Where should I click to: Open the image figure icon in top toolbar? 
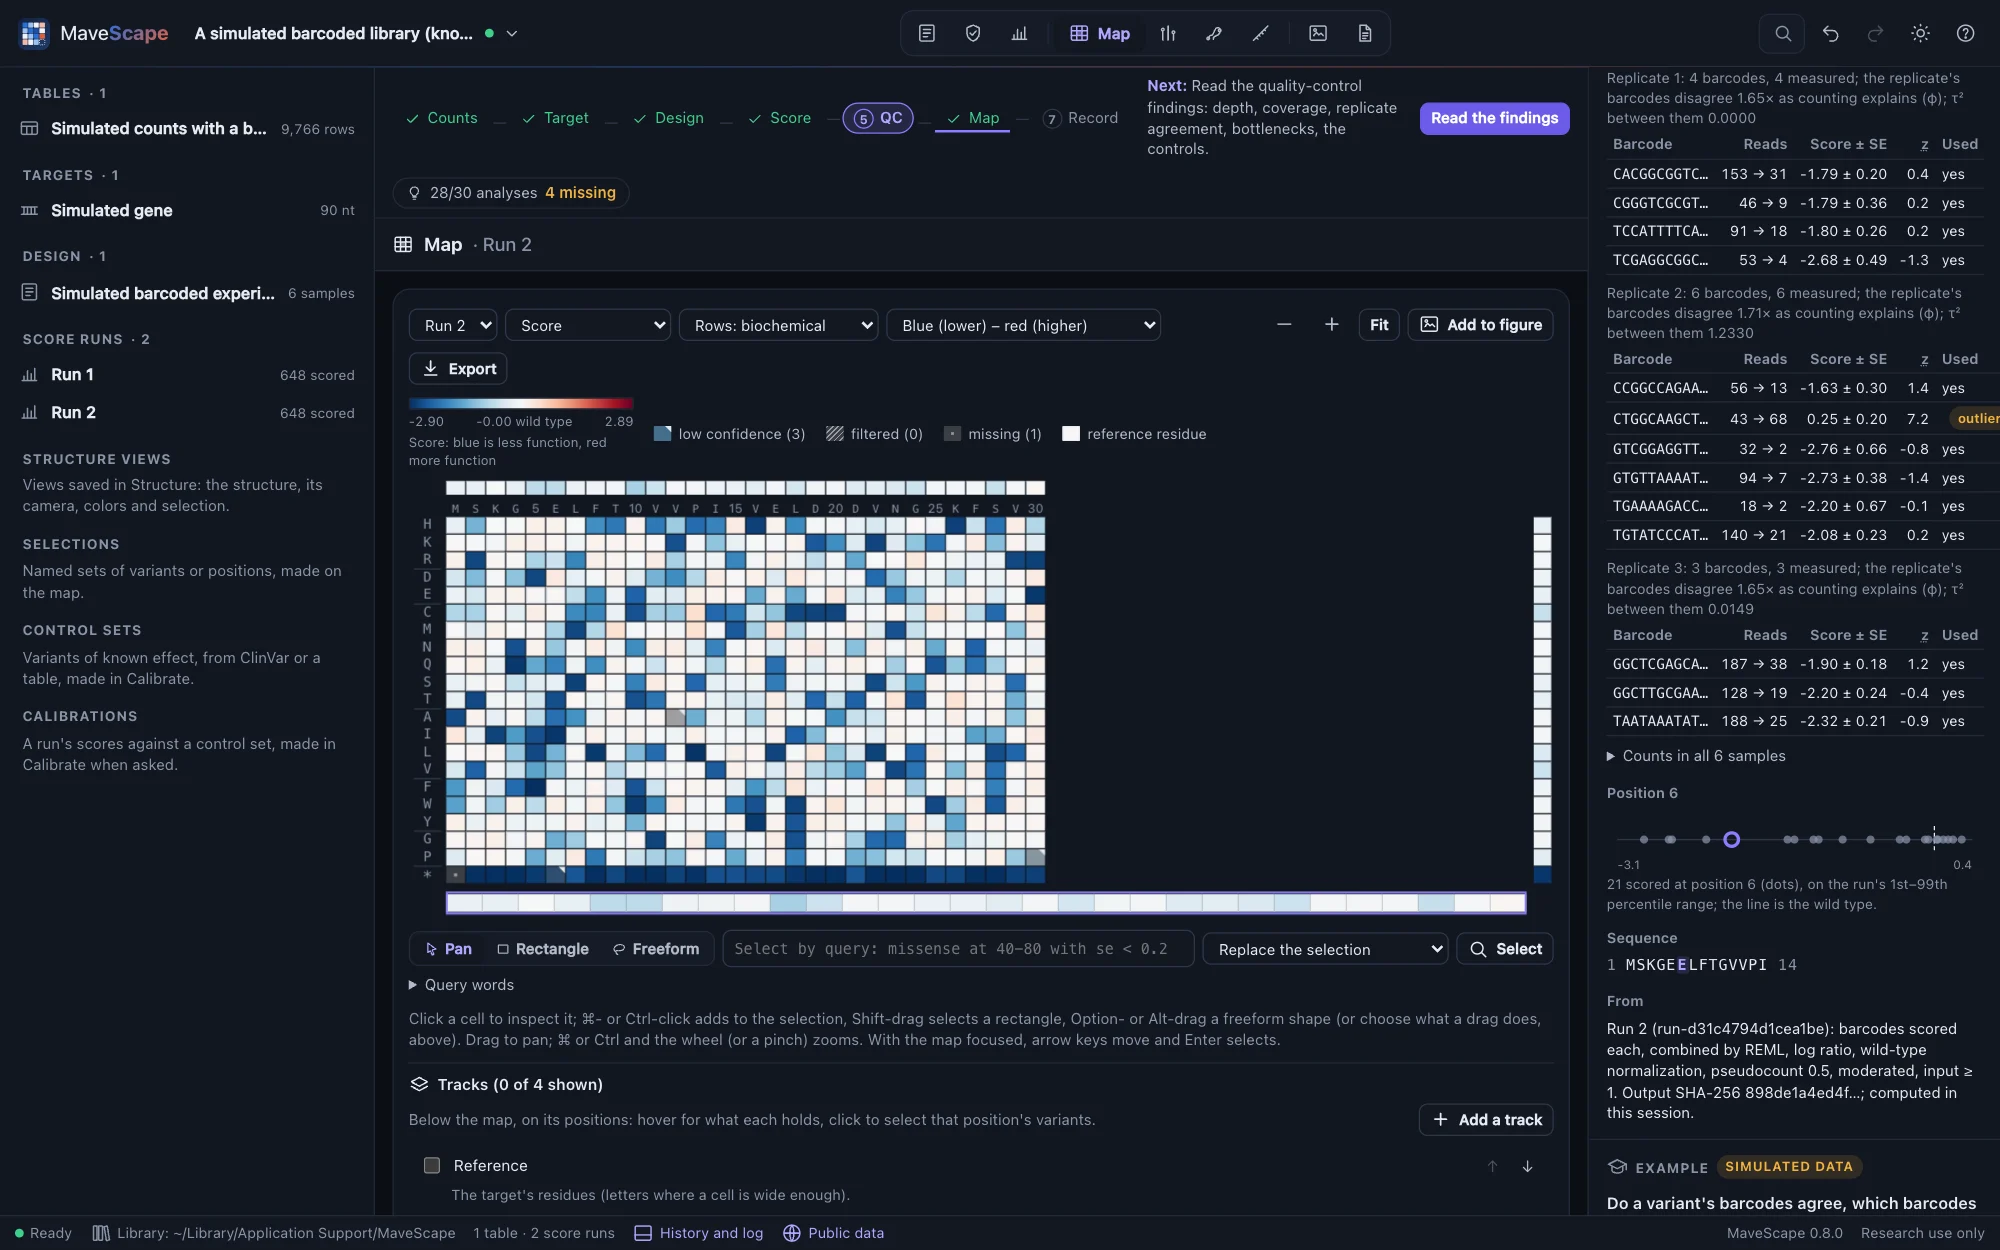click(x=1318, y=34)
